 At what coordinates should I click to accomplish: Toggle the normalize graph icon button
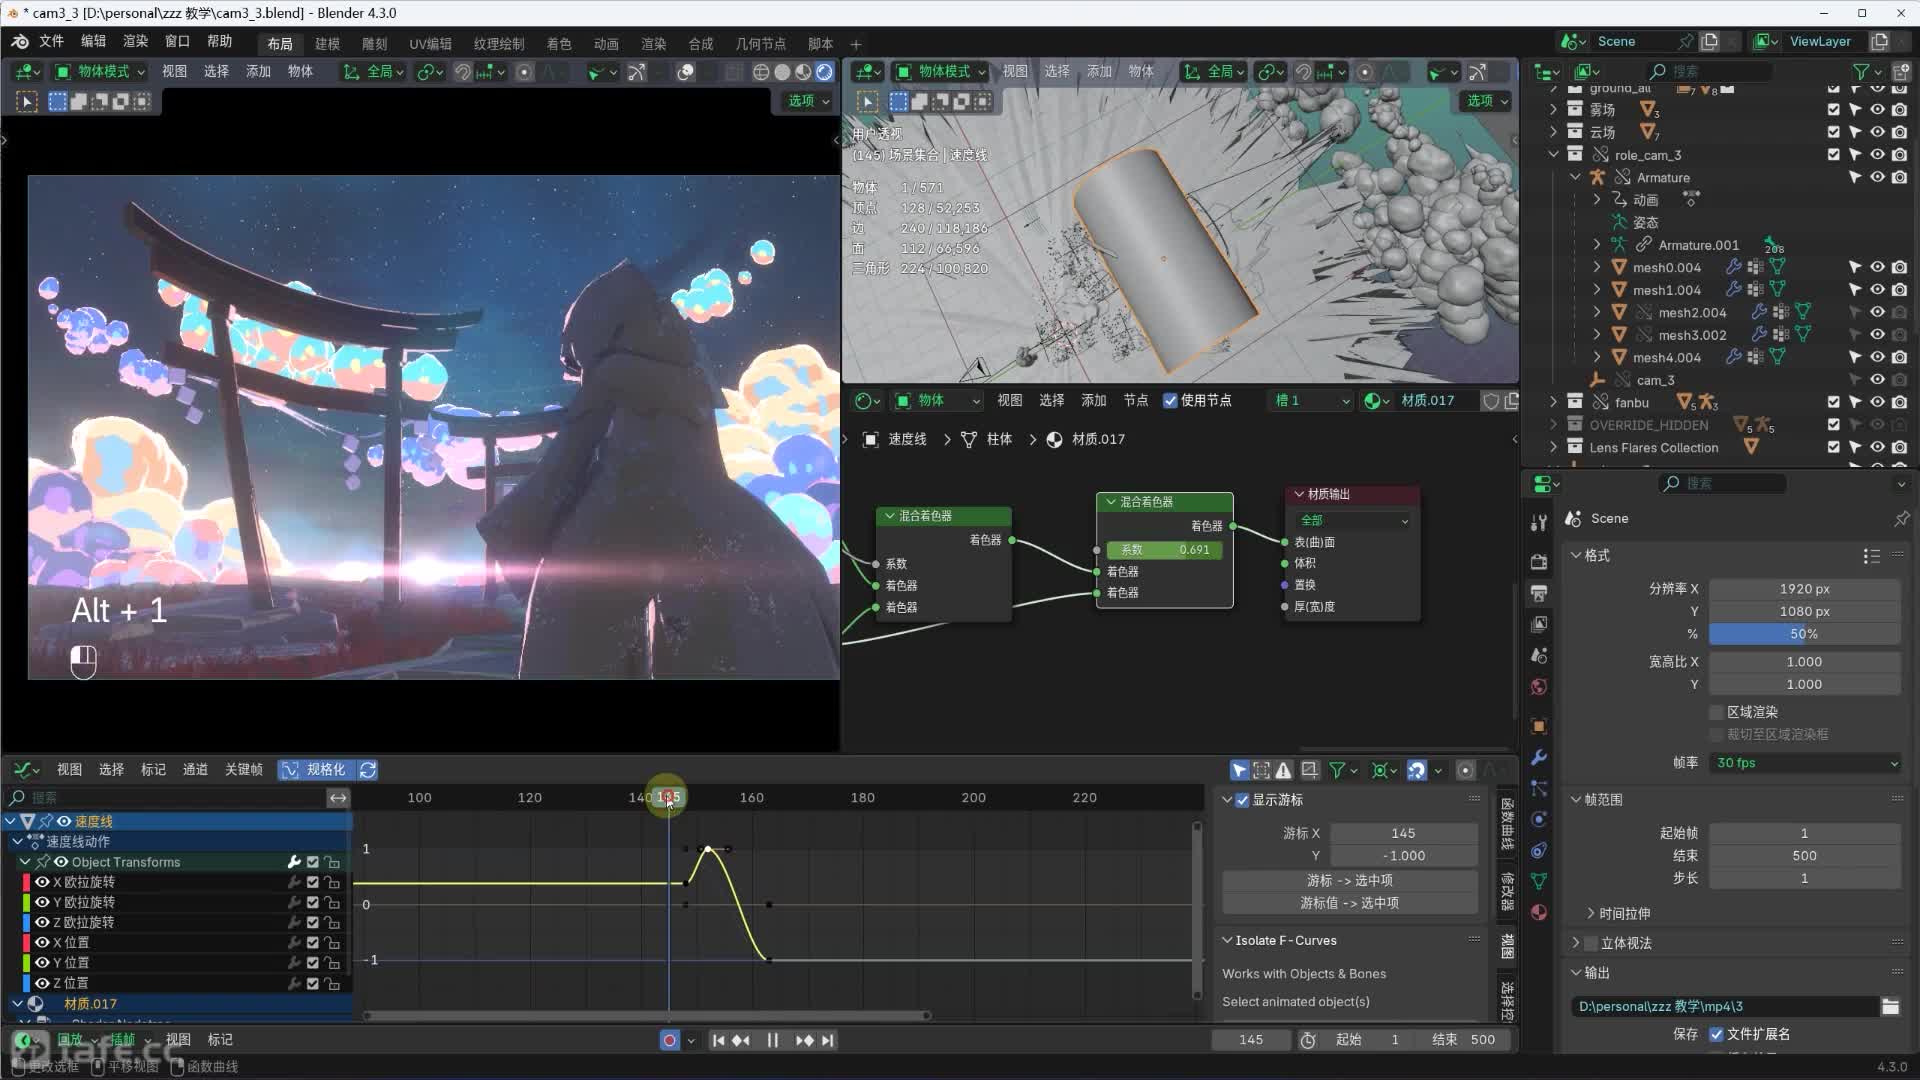pyautogui.click(x=290, y=770)
